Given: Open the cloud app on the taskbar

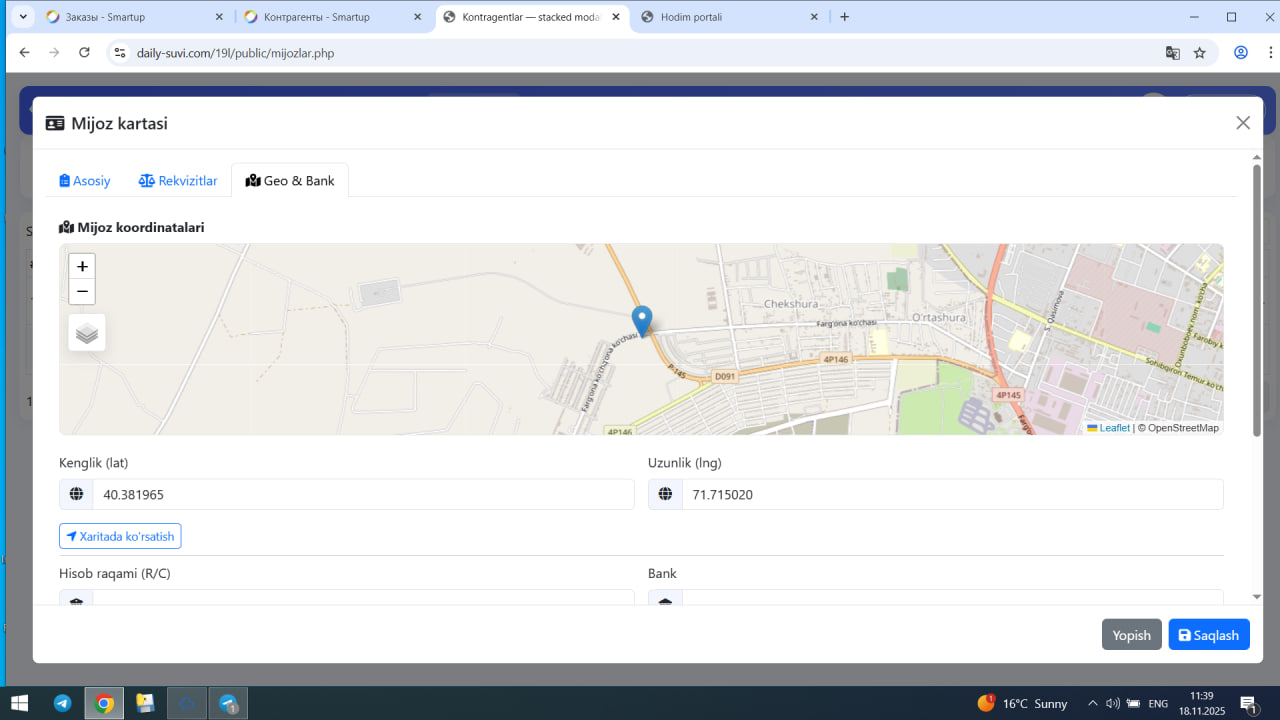Looking at the screenshot, I should 187,703.
